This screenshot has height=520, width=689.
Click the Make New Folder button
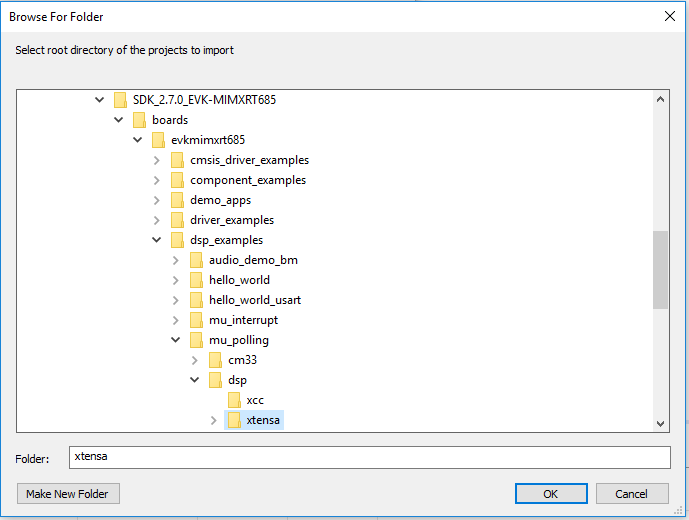point(68,494)
